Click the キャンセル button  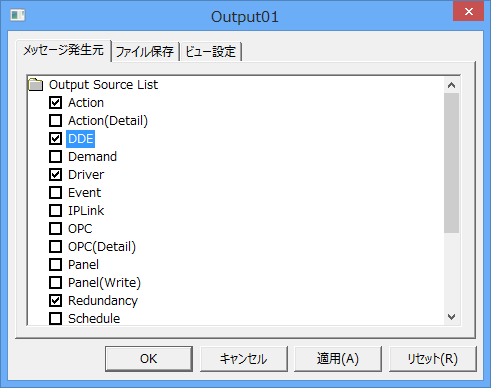pos(244,359)
